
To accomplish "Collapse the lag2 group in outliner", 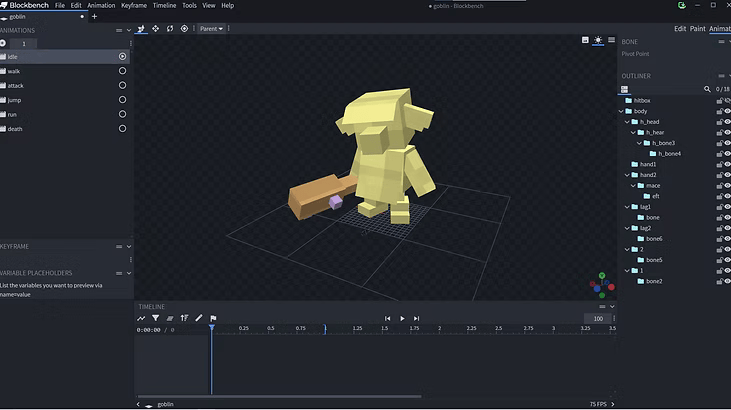I will [x=627, y=228].
